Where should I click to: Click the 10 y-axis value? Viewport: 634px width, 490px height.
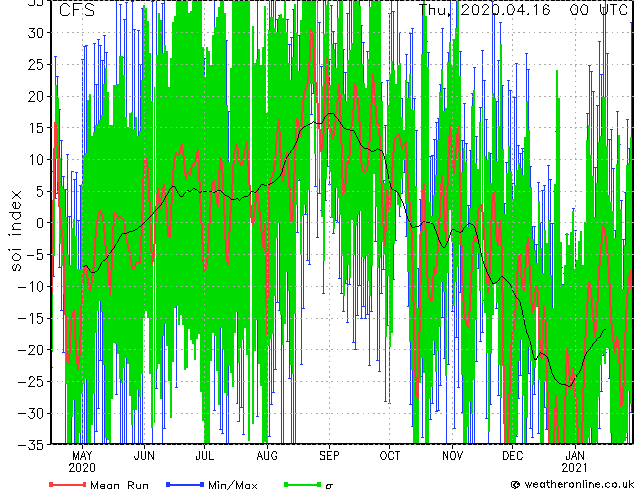(37, 160)
